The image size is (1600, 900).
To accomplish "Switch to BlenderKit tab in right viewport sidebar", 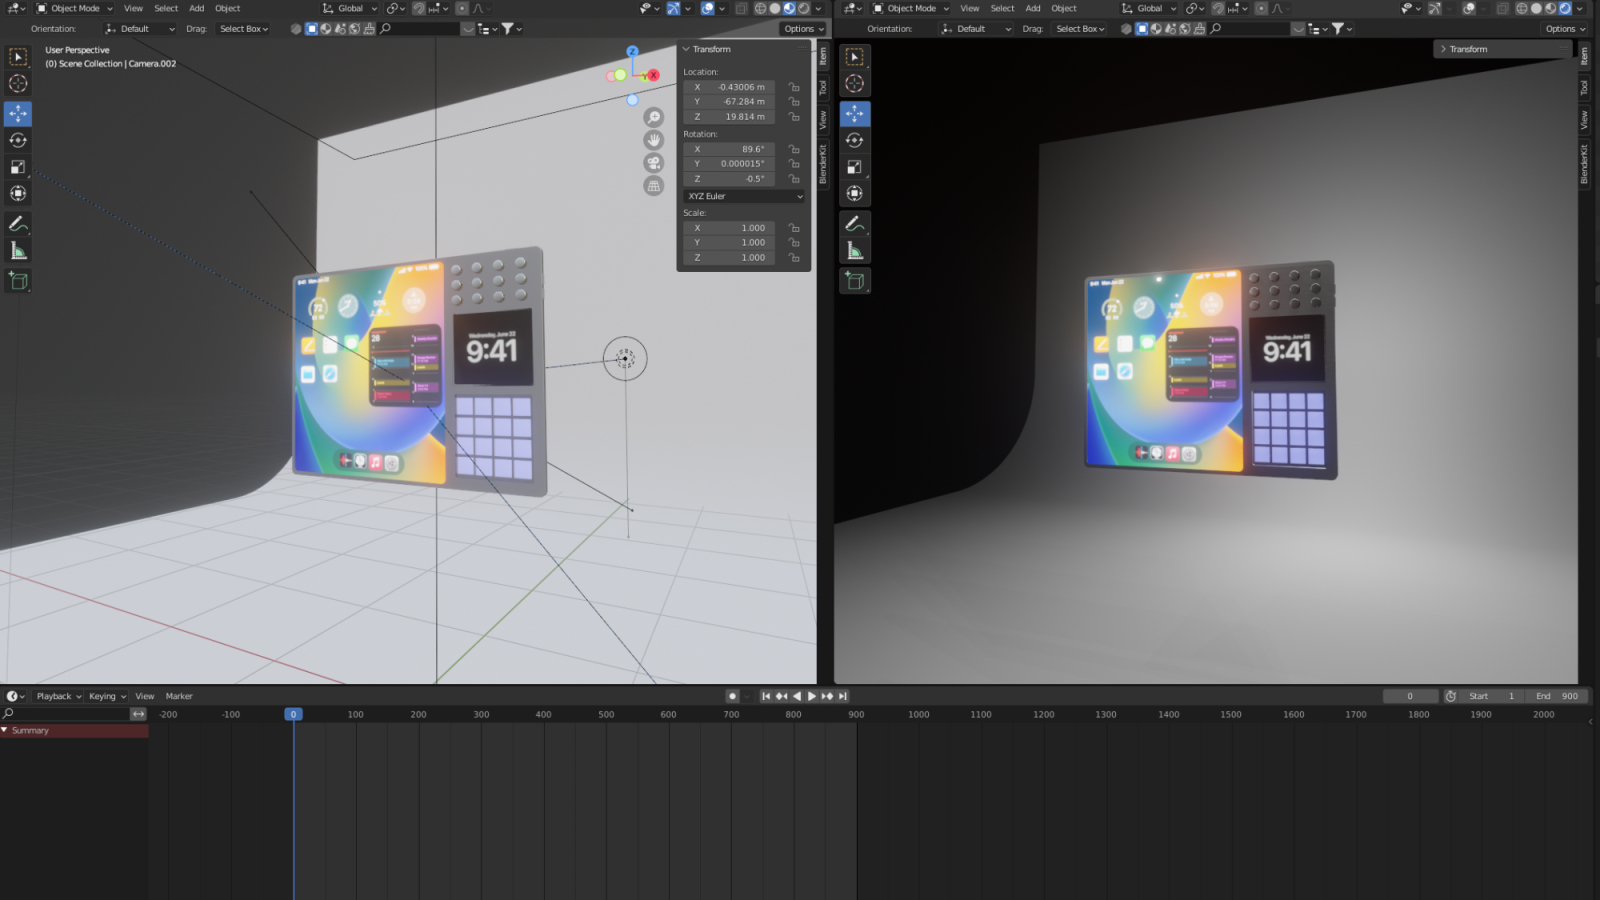I will [x=1584, y=164].
